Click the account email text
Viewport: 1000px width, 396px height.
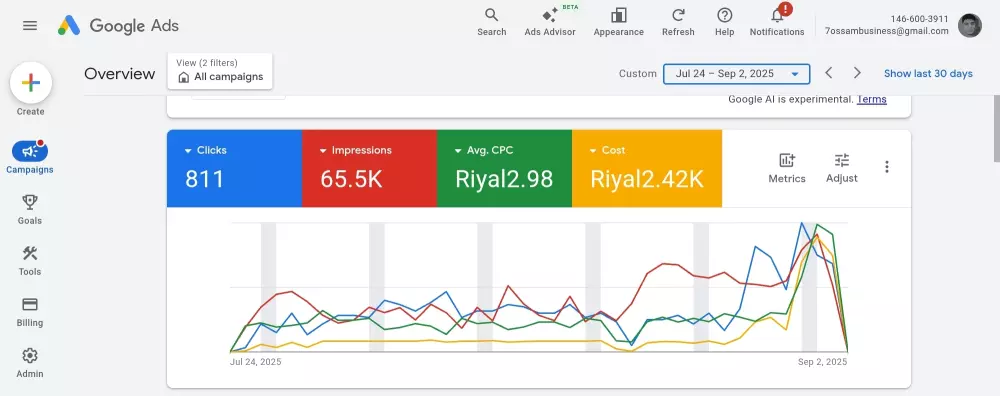(x=886, y=31)
